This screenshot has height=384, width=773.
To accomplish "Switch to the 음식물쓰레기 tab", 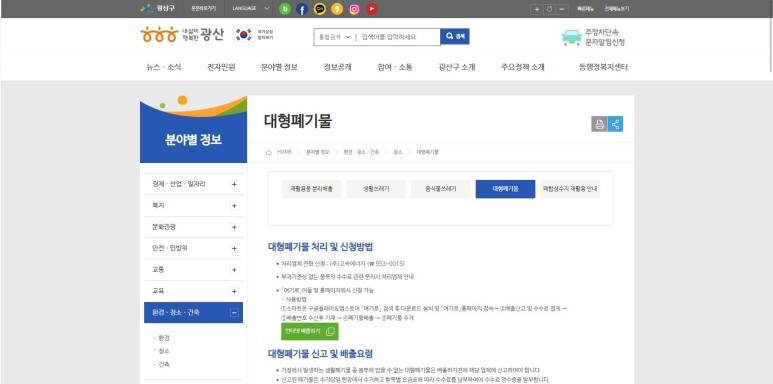I will 441,189.
